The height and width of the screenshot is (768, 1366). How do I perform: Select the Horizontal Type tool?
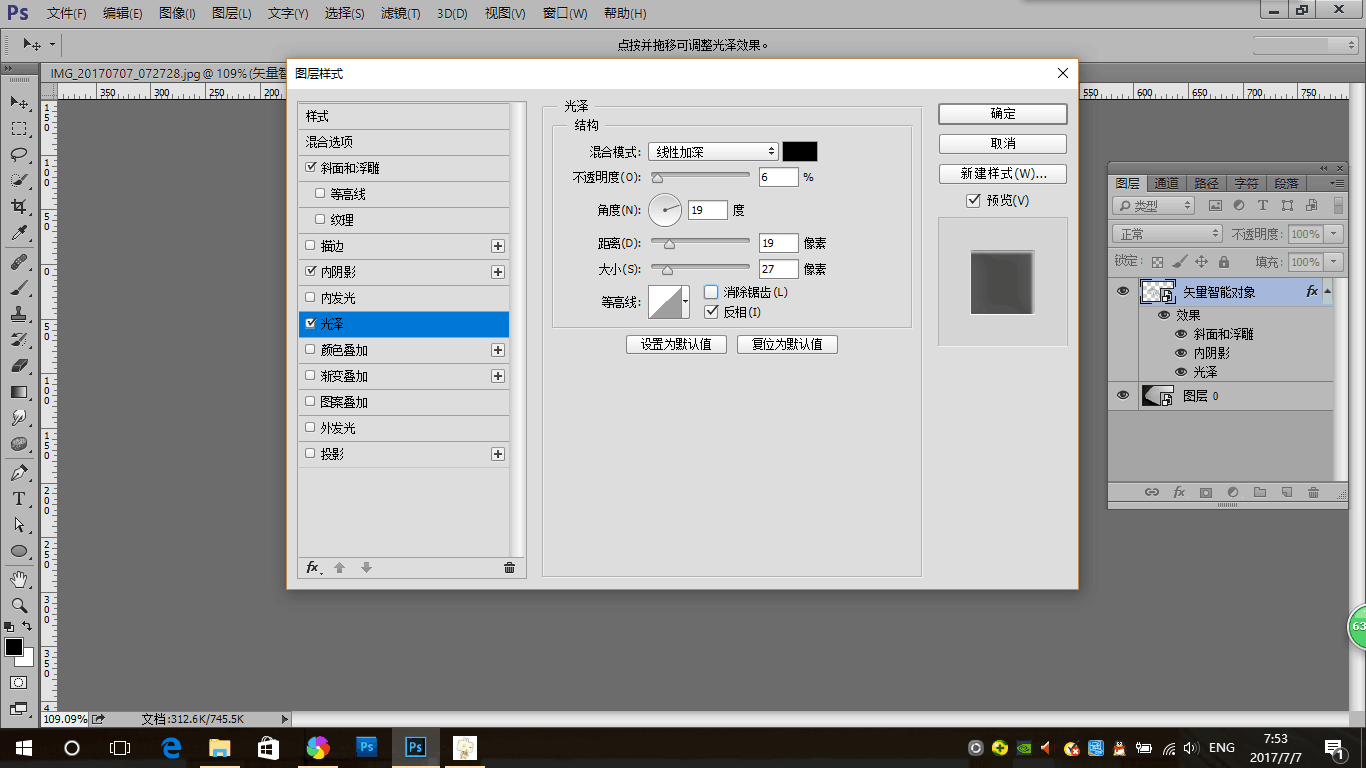pos(19,499)
